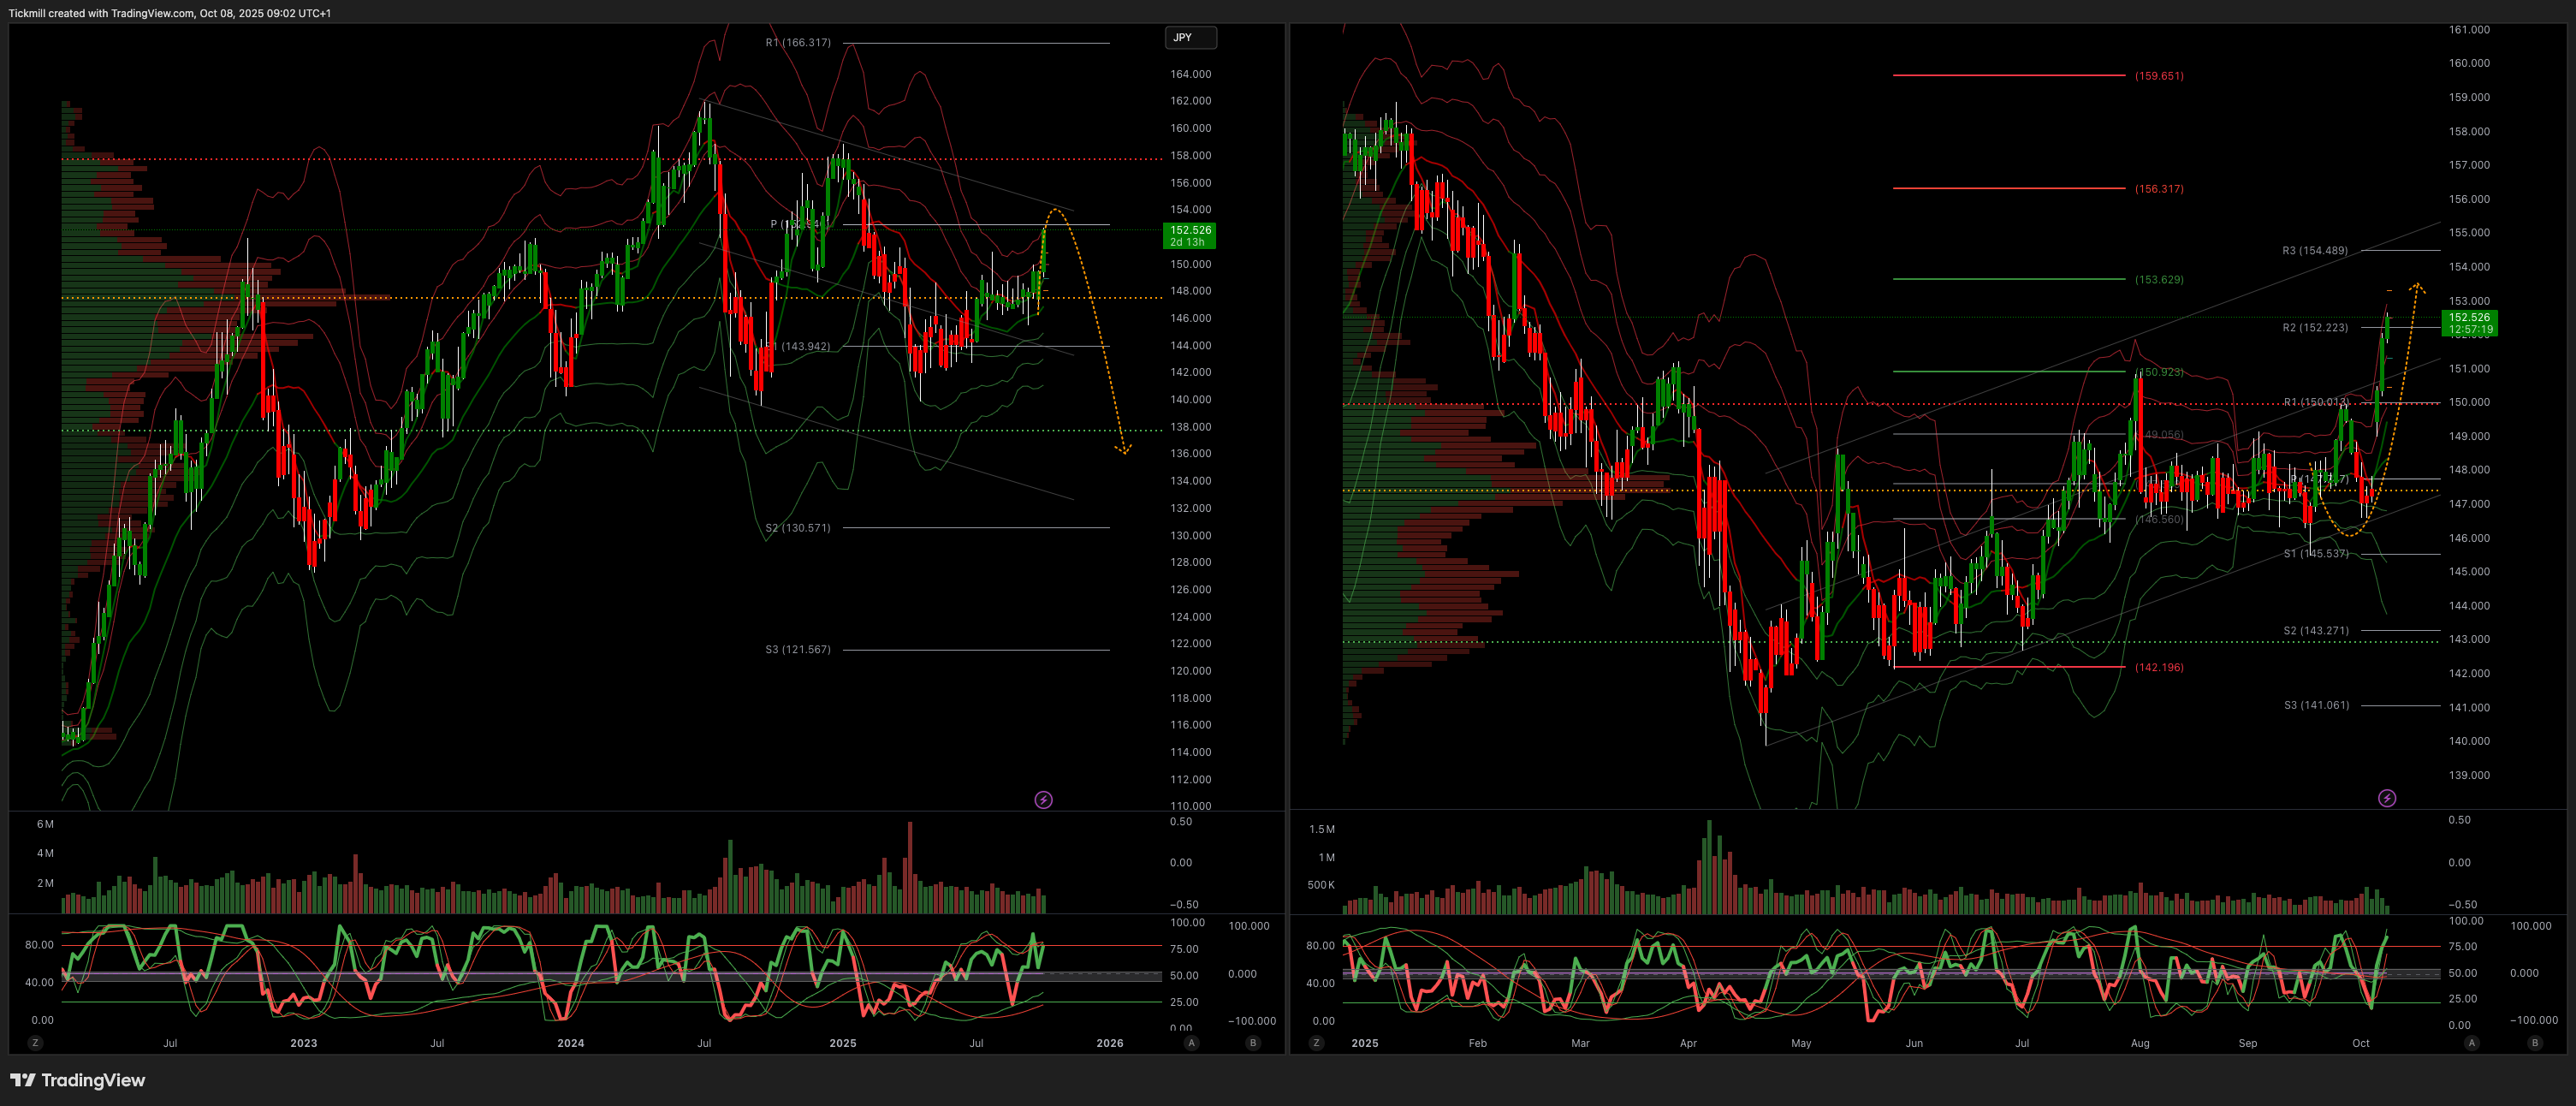Select the R1 (166.317) pivot label
Image resolution: width=2576 pixels, height=1106 pixels.
797,43
